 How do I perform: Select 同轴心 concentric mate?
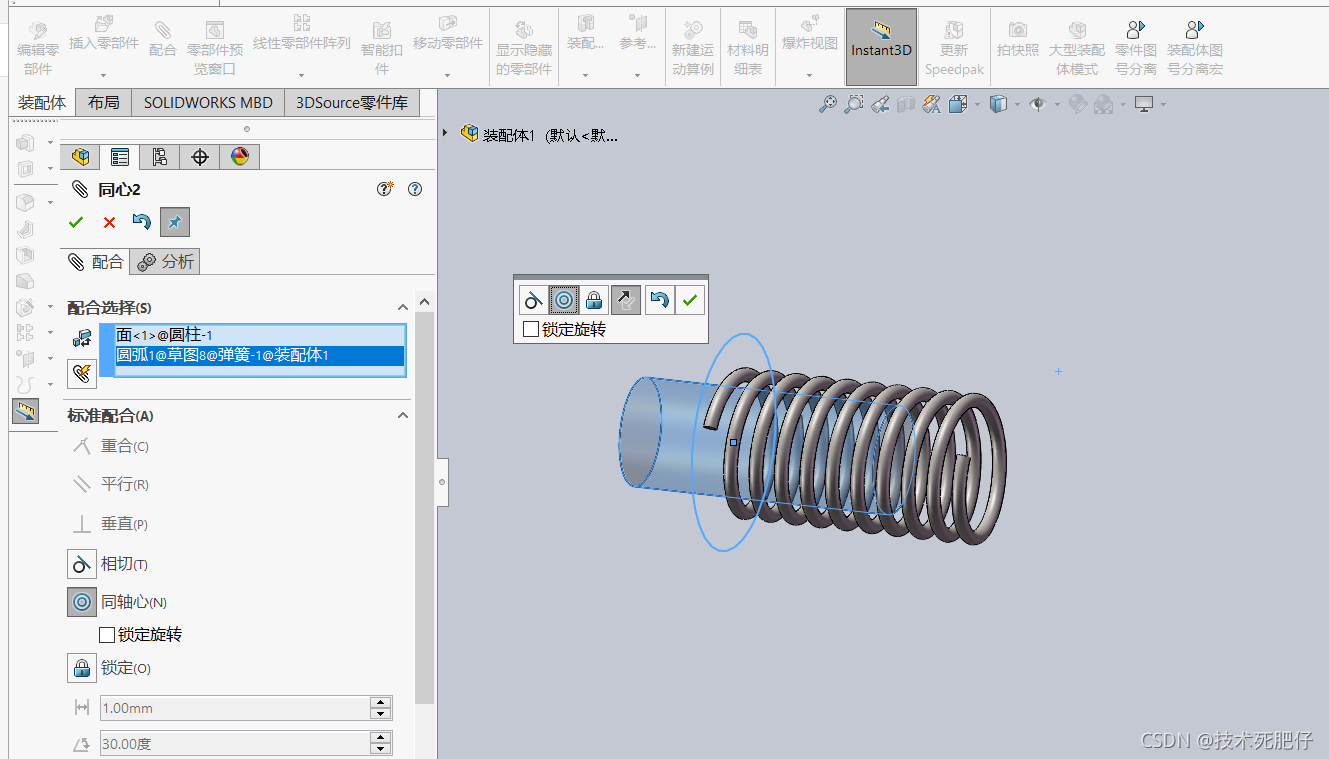click(117, 602)
